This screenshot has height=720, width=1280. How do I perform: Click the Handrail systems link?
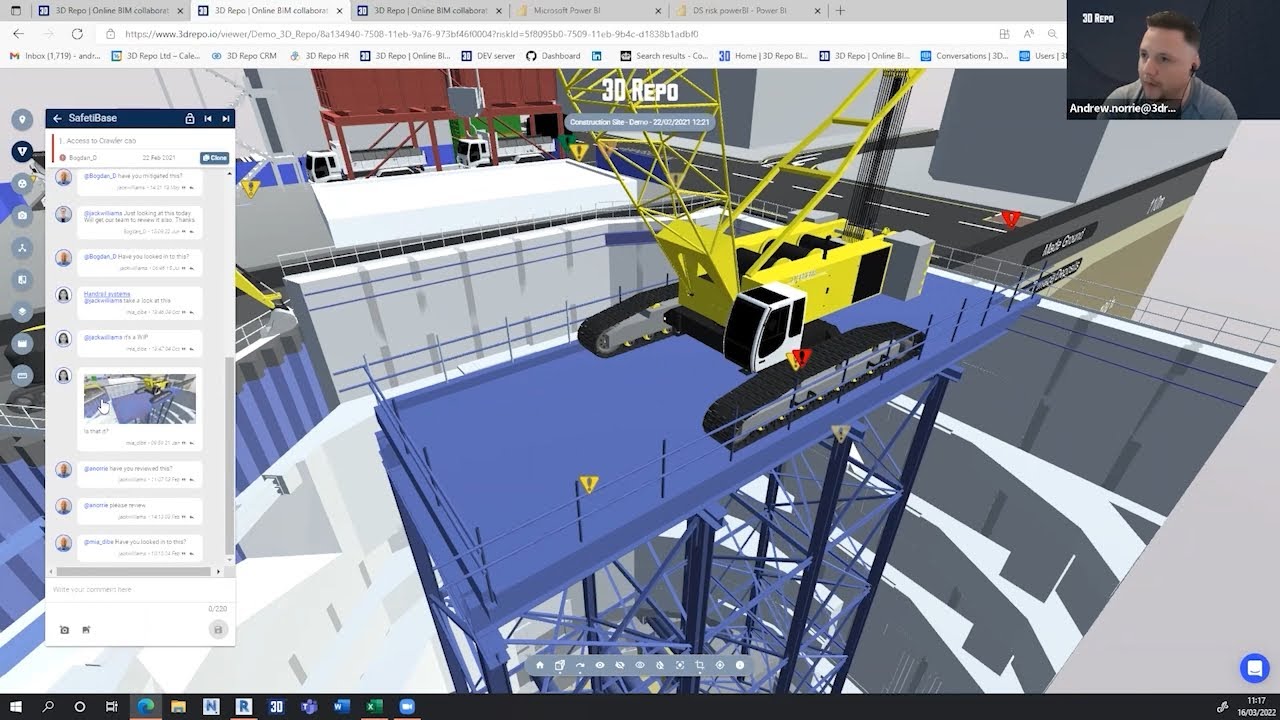pyautogui.click(x=107, y=294)
